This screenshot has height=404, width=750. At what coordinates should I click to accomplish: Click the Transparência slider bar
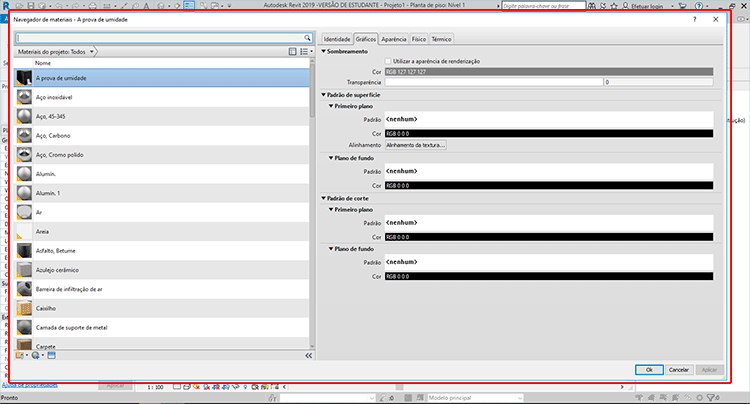494,82
